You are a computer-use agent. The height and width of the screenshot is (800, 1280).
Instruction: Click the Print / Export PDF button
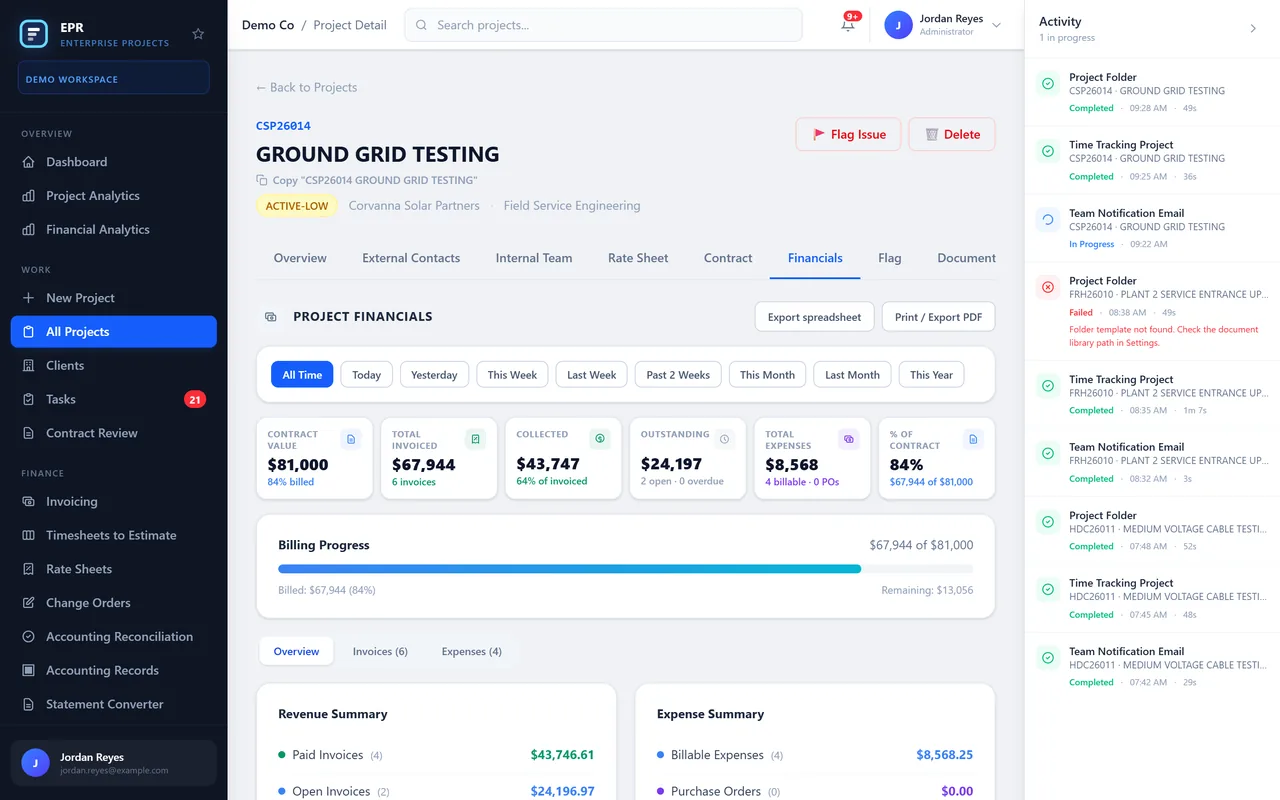pyautogui.click(x=938, y=317)
